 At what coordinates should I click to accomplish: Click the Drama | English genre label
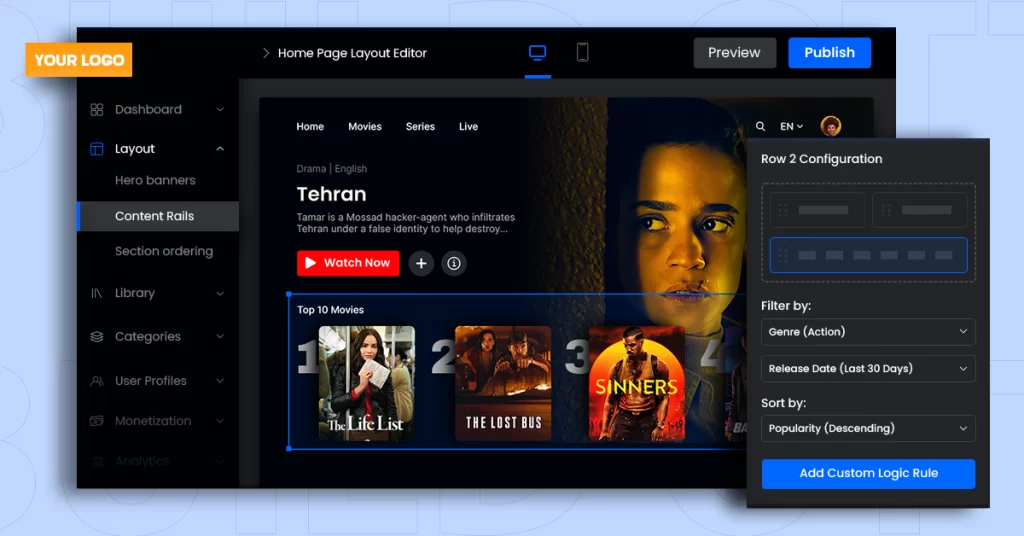click(332, 169)
